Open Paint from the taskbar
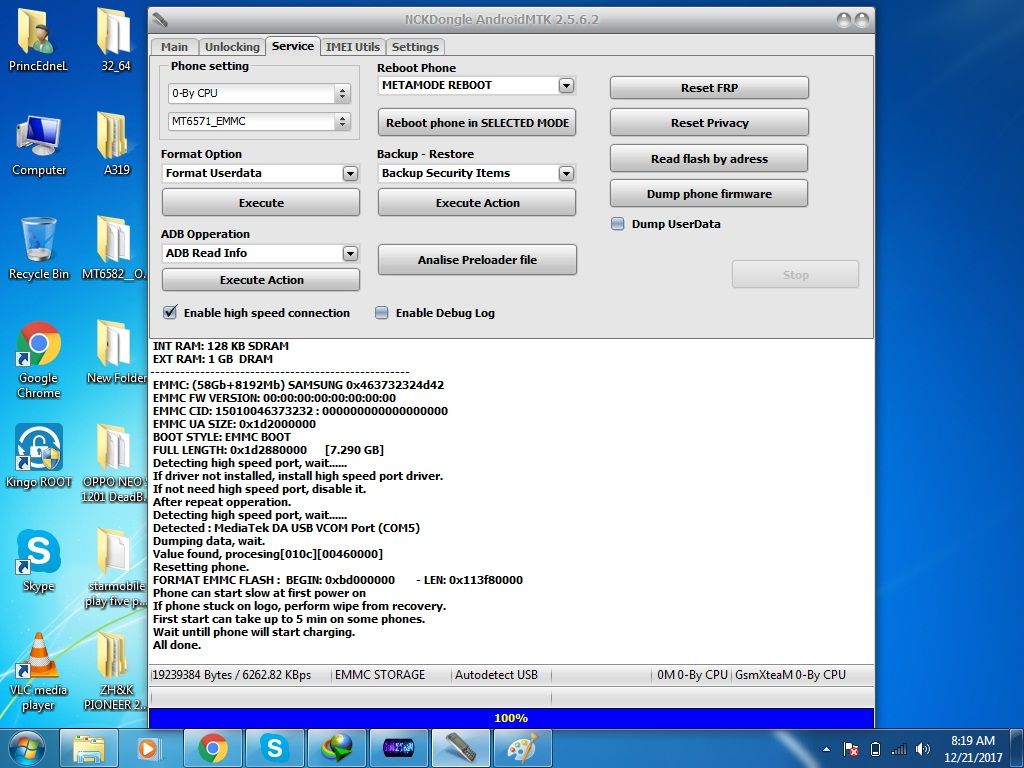This screenshot has height=768, width=1024. (x=523, y=748)
